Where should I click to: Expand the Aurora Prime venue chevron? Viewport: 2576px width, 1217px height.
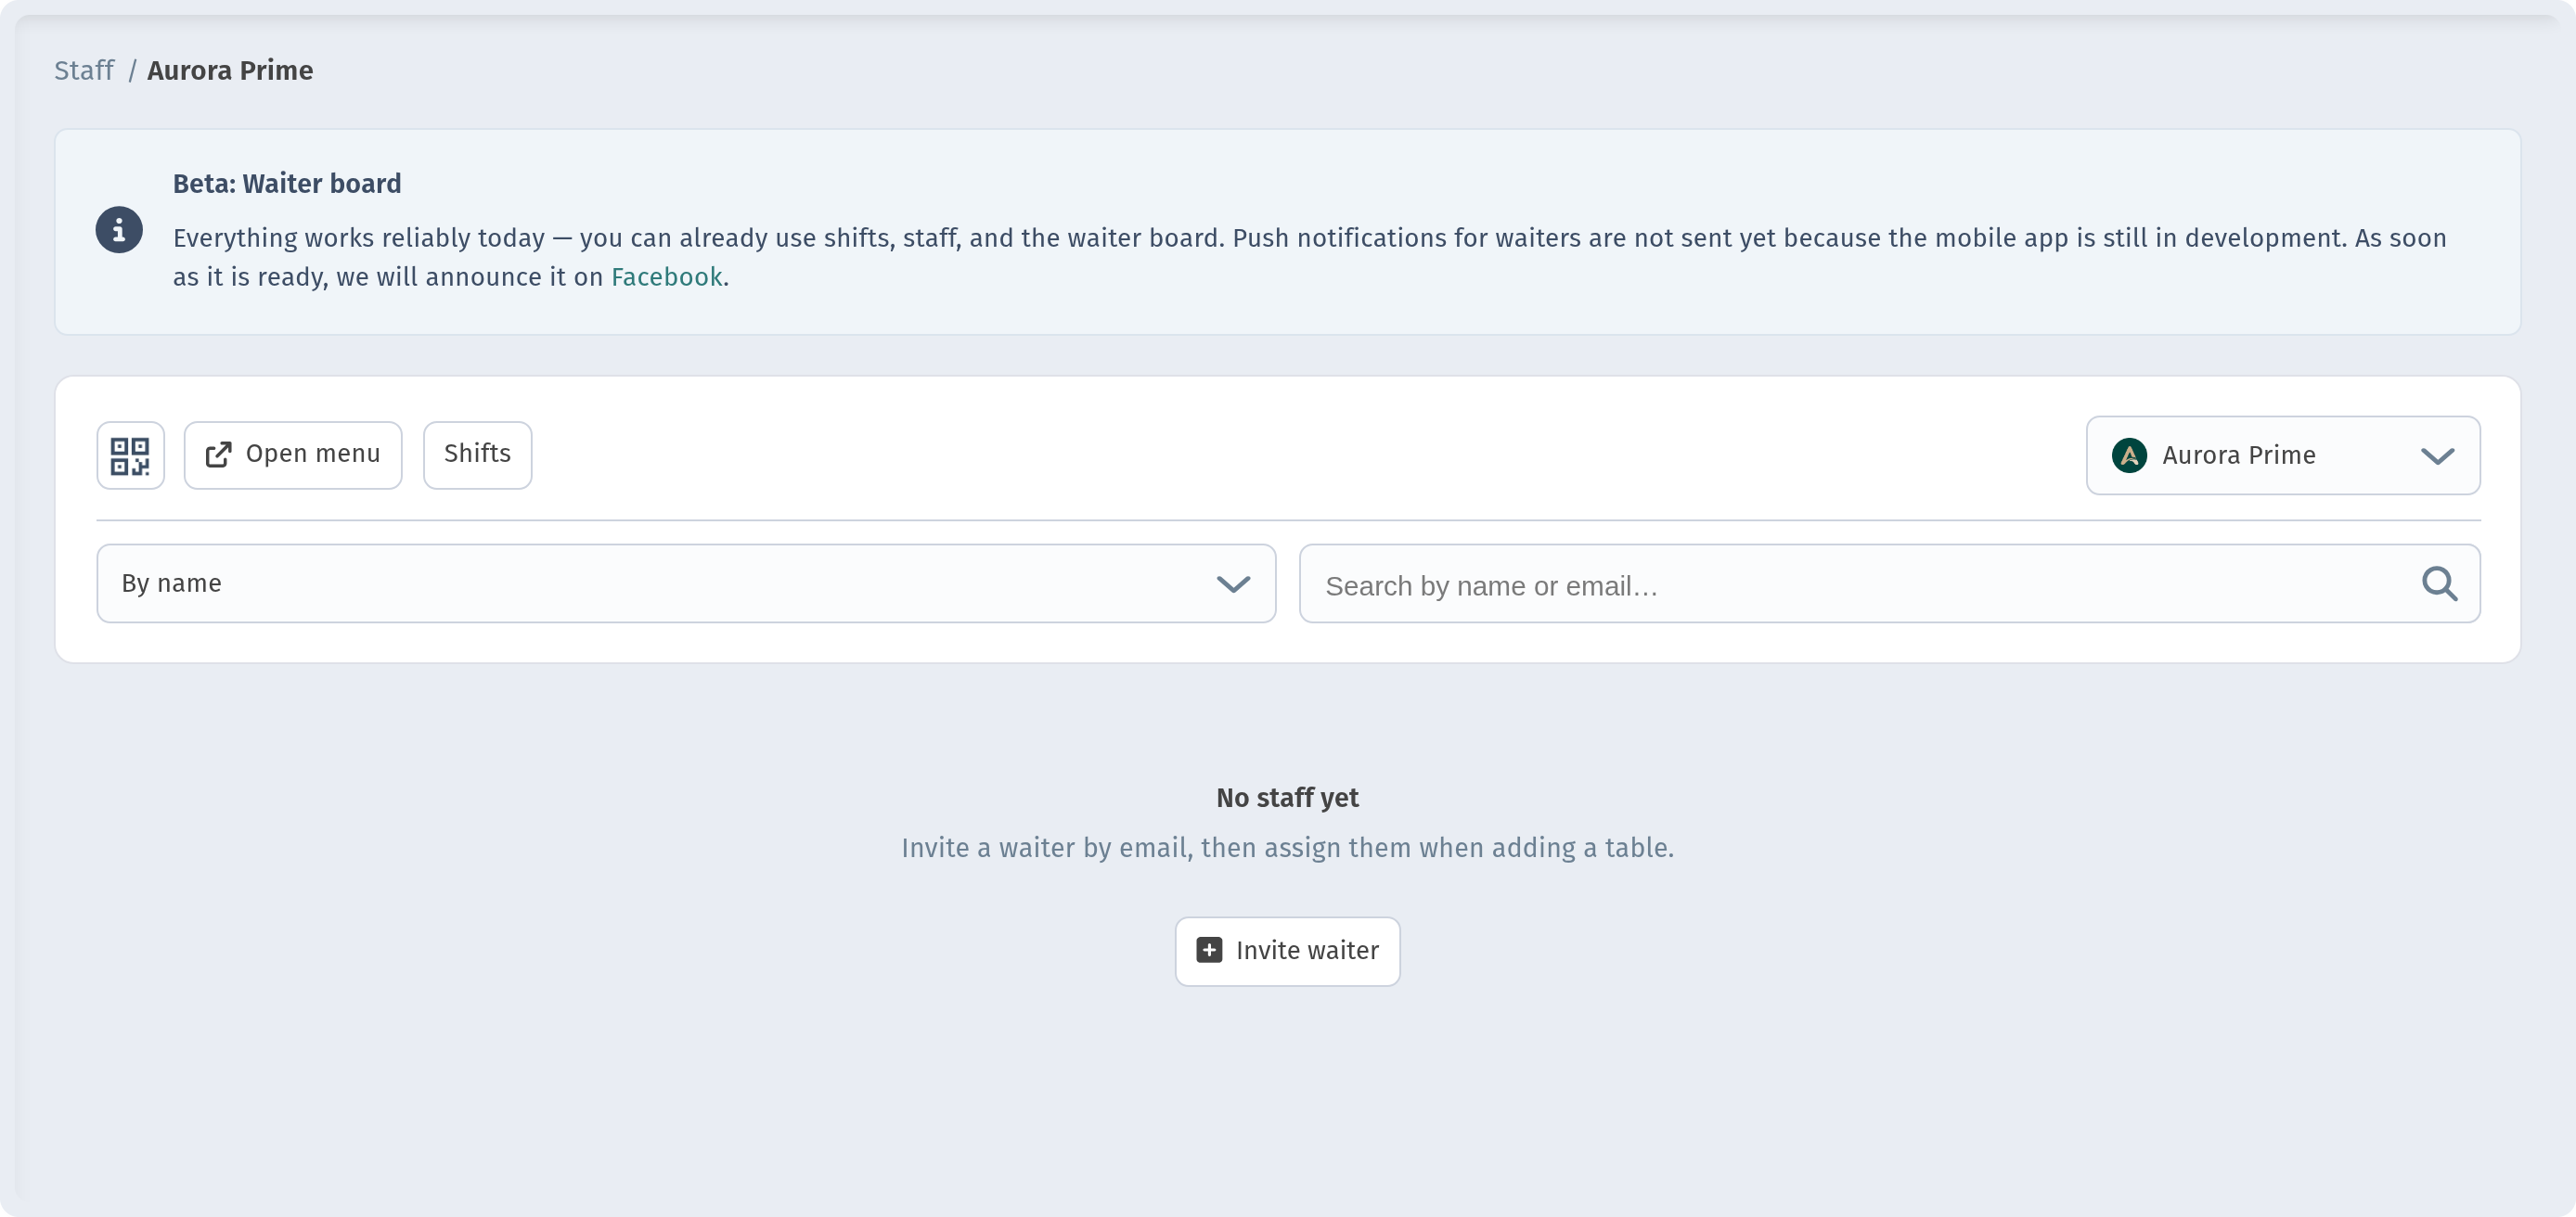[x=2437, y=456]
